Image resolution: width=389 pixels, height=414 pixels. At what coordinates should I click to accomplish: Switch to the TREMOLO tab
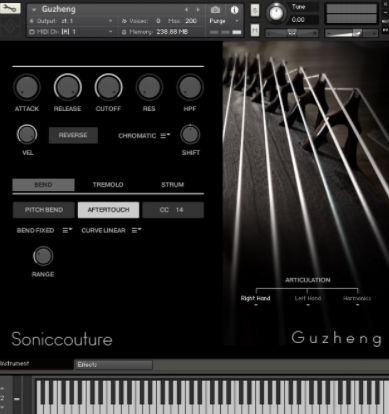(108, 185)
